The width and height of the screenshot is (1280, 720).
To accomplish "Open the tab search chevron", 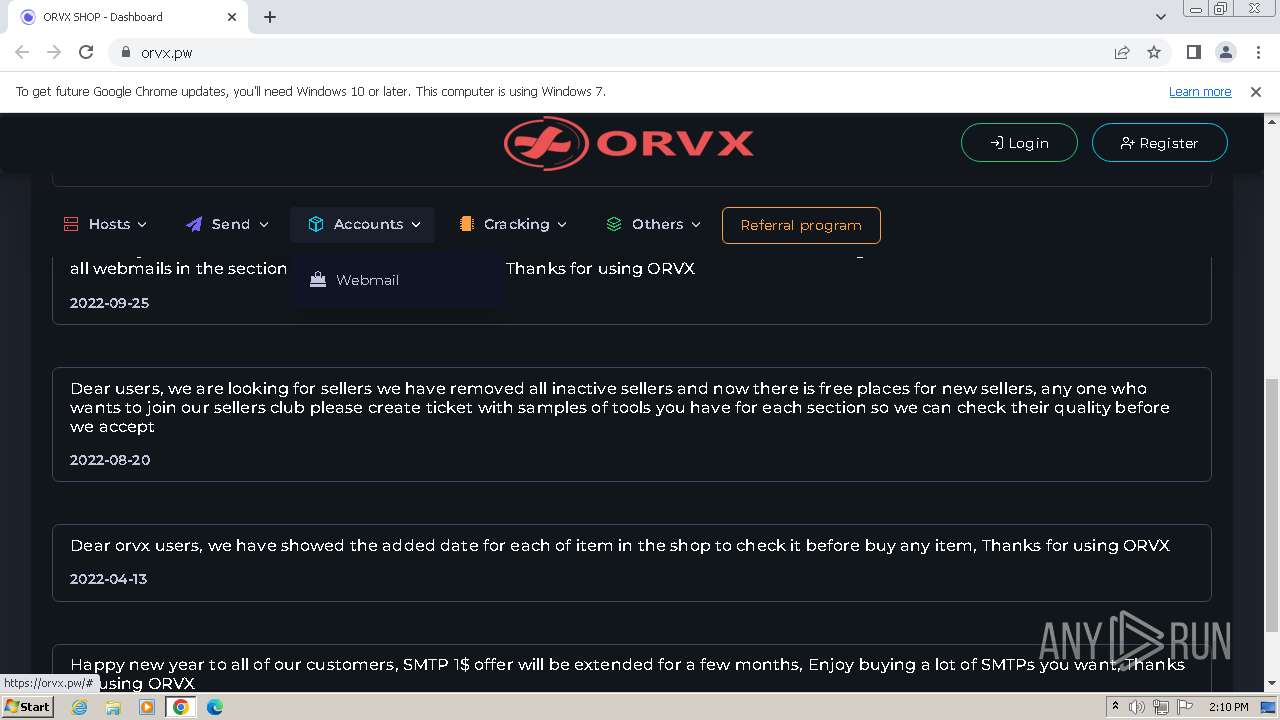I will pos(1160,17).
